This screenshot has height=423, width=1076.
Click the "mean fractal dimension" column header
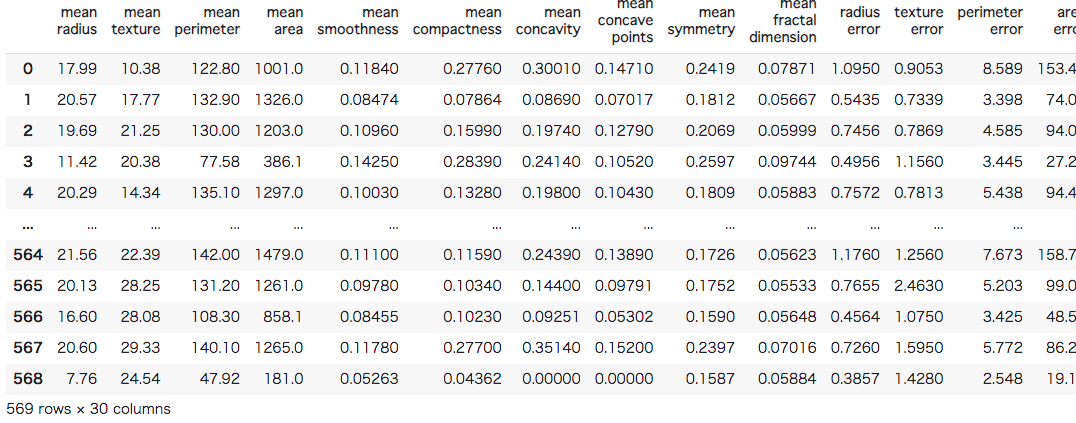tap(782, 21)
